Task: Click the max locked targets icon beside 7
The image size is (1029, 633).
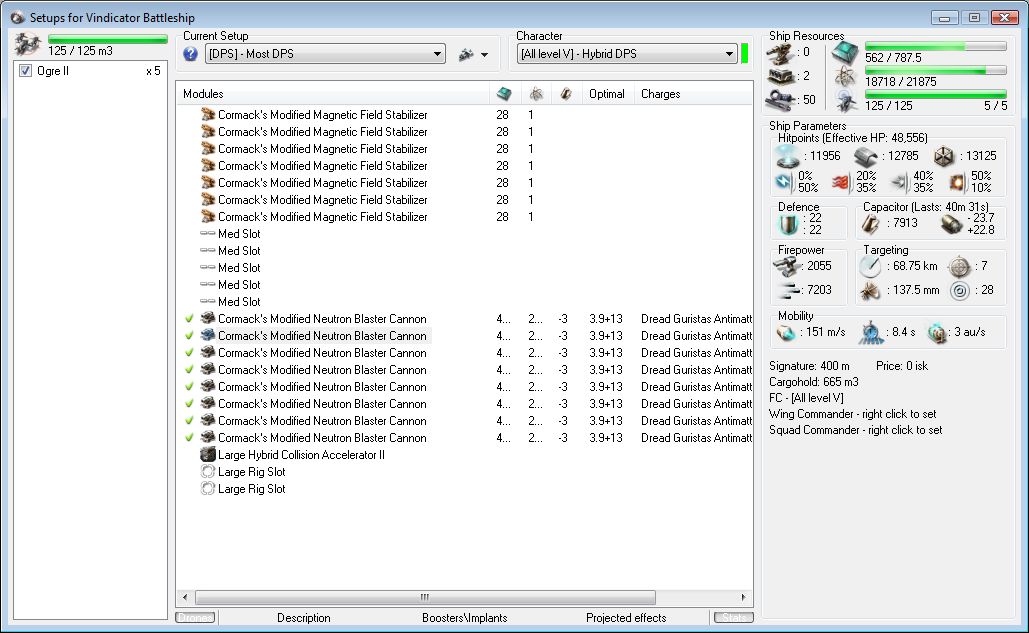Action: [x=959, y=266]
